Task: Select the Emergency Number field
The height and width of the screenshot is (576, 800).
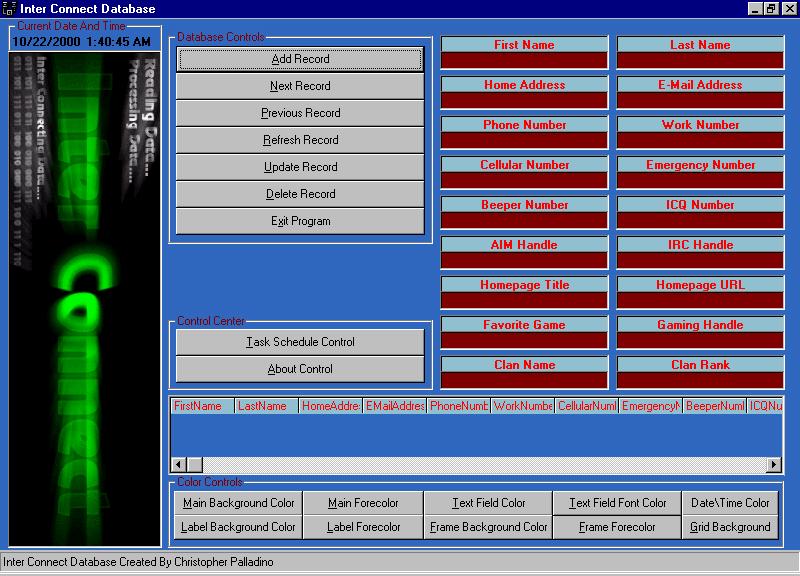Action: pyautogui.click(x=700, y=180)
